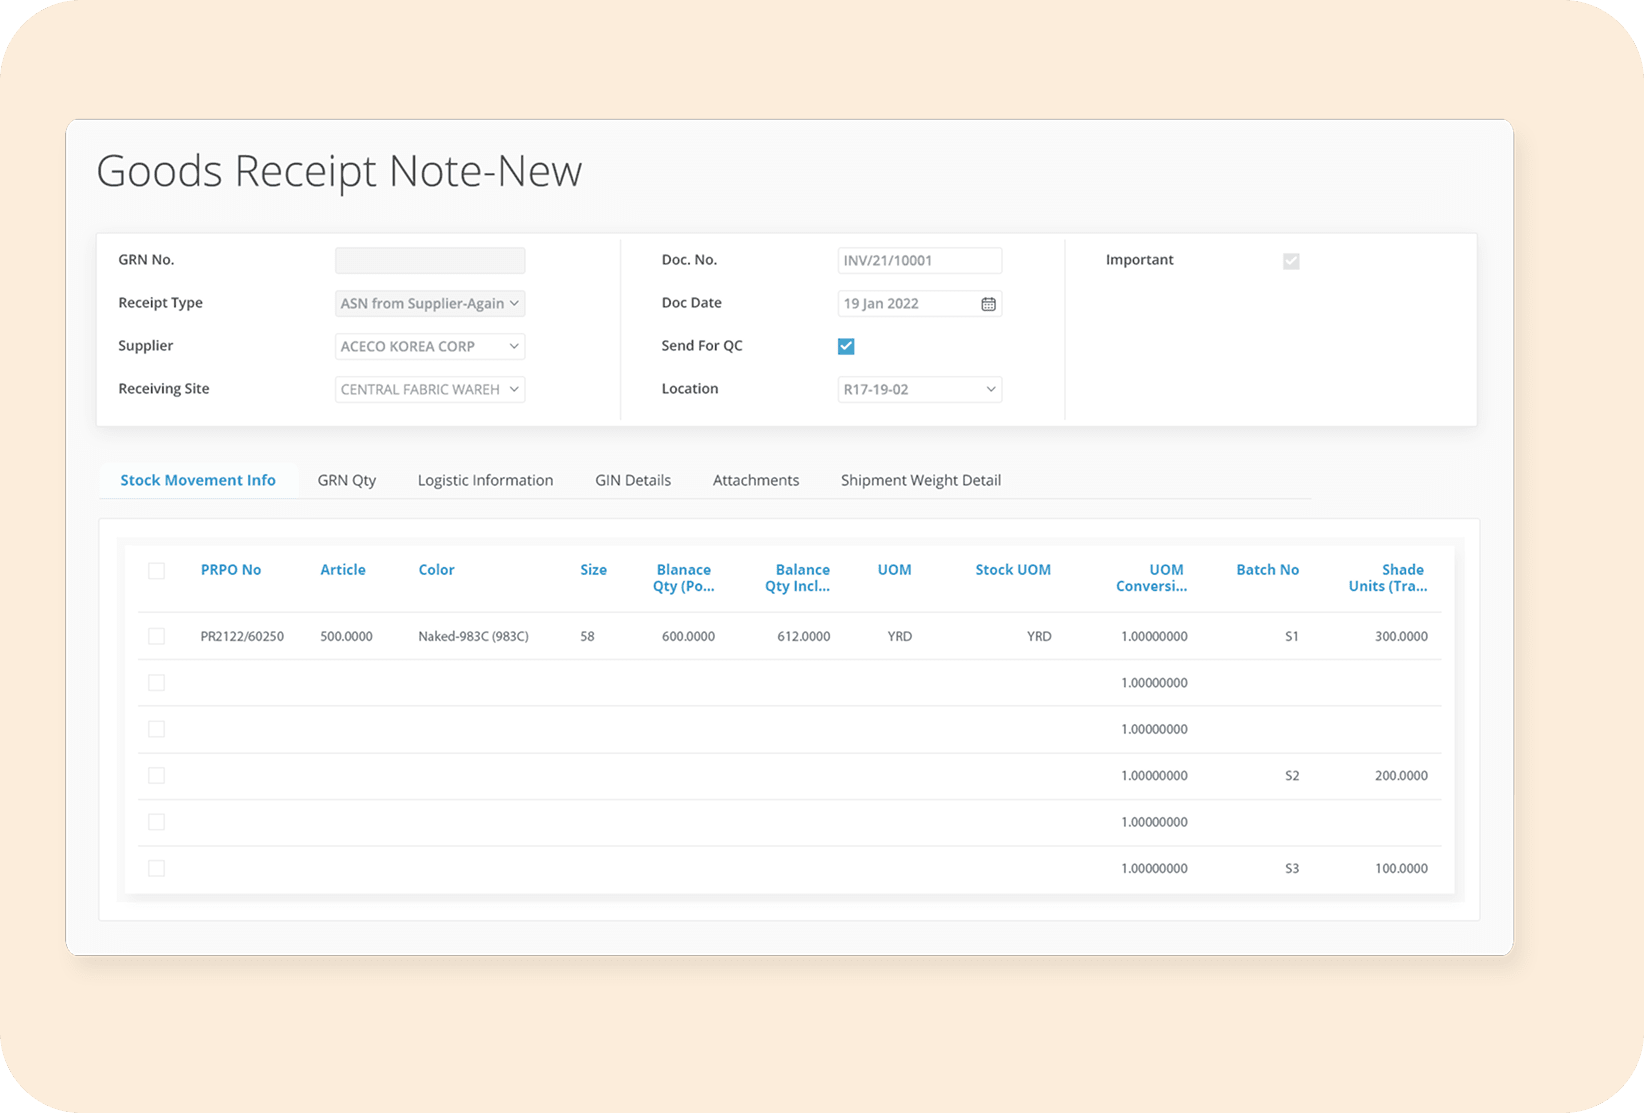Toggle the Important checkbox
Screen dimensions: 1644x1113
1291,261
